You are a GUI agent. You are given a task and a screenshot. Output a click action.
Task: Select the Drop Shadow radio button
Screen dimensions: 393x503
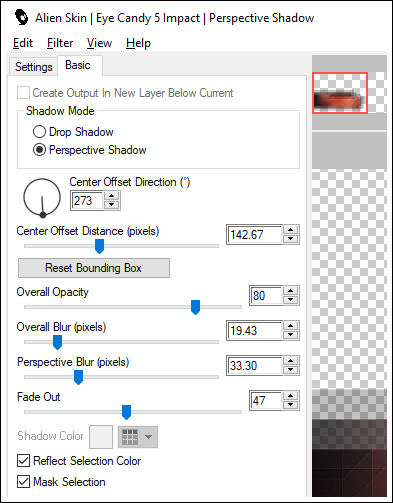39,132
